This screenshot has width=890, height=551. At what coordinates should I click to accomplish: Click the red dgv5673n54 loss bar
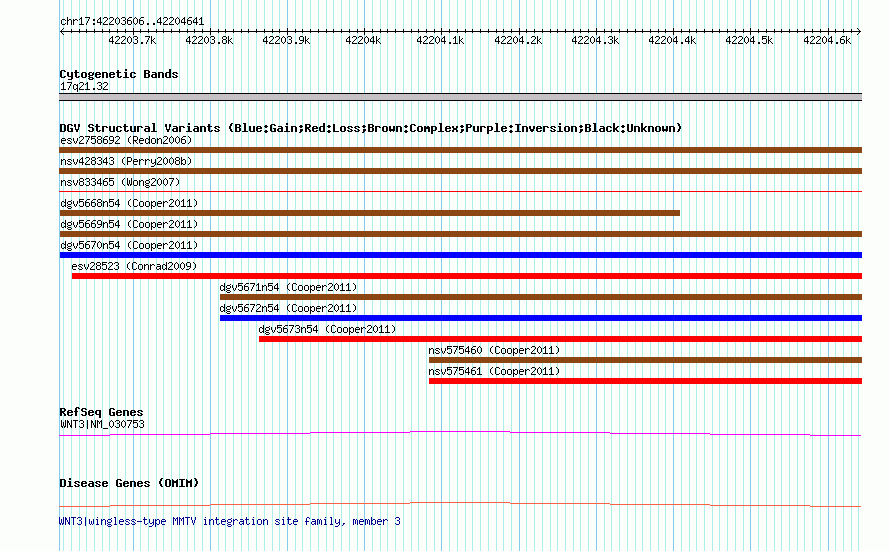point(560,339)
